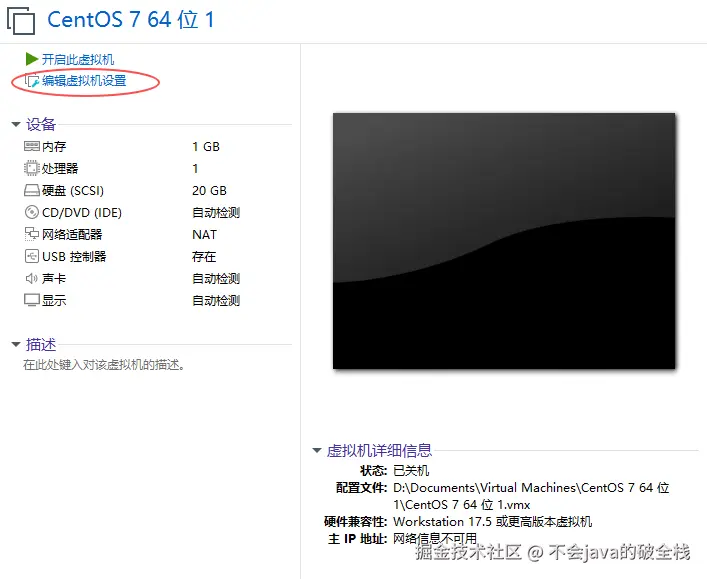Click the NAT network value
707x579 pixels.
tap(204, 234)
